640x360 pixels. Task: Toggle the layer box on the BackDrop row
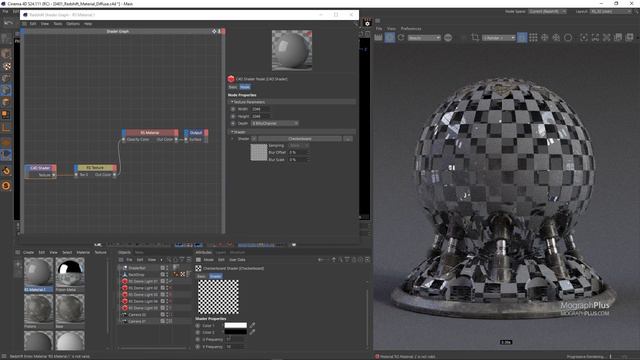tap(162, 274)
